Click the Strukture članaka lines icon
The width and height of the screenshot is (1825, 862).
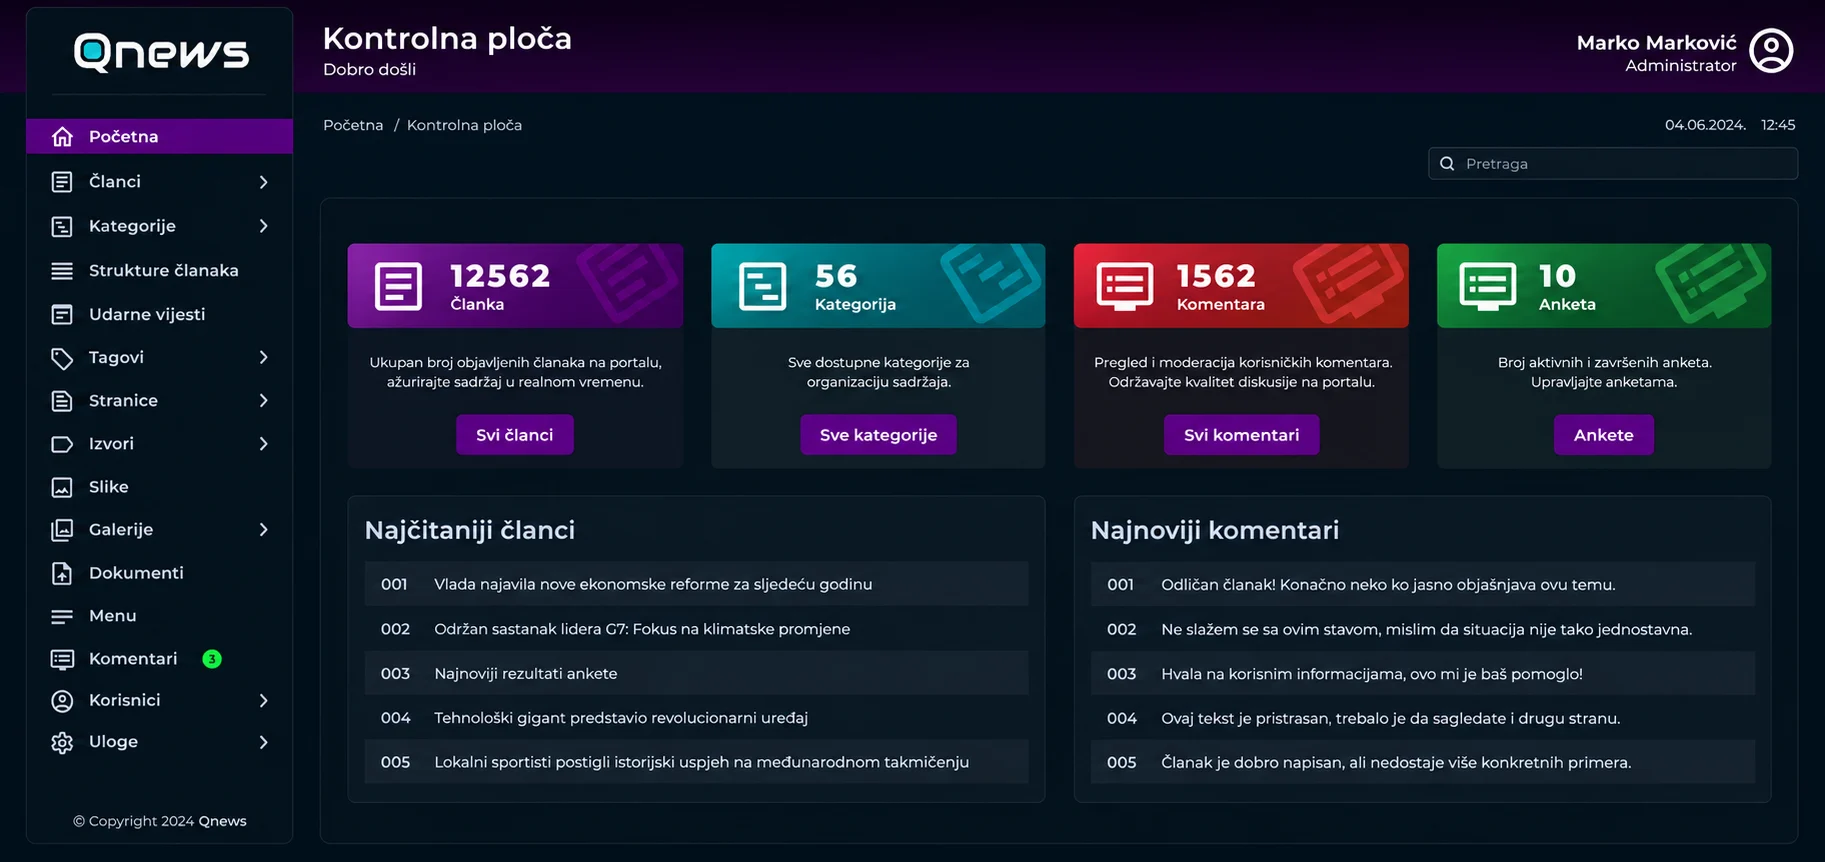coord(62,271)
